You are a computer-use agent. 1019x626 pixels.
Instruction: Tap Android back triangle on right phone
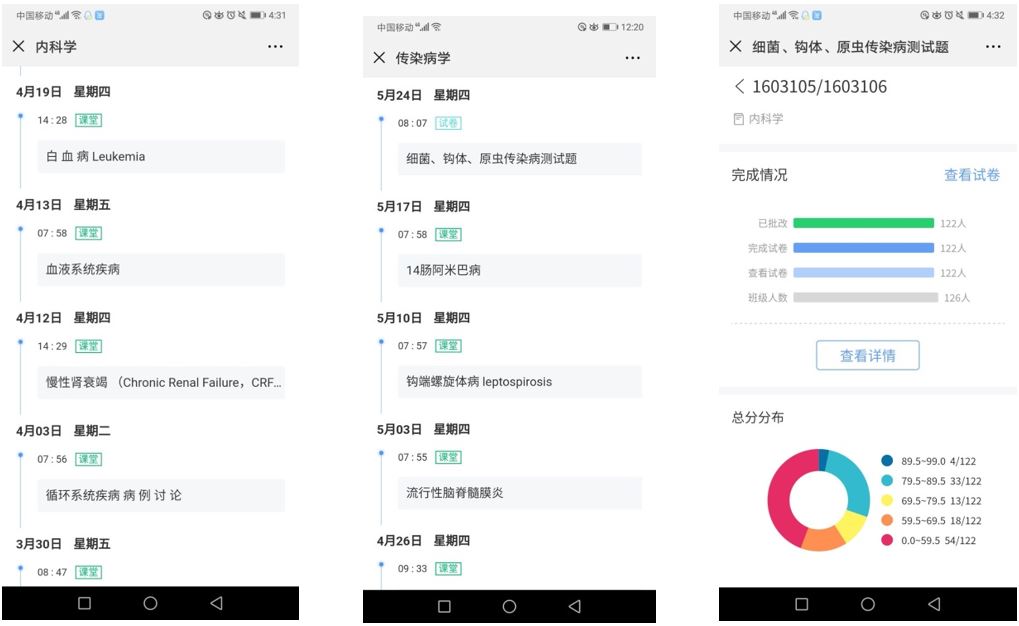point(934,604)
